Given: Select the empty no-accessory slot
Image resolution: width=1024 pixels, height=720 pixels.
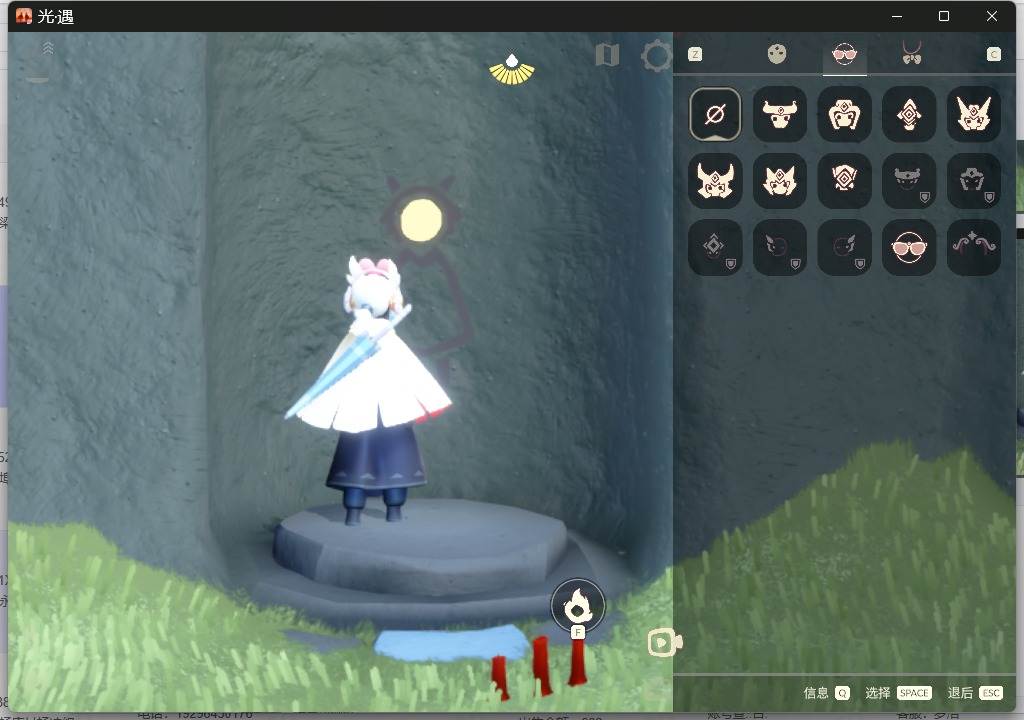Looking at the screenshot, I should coord(715,114).
